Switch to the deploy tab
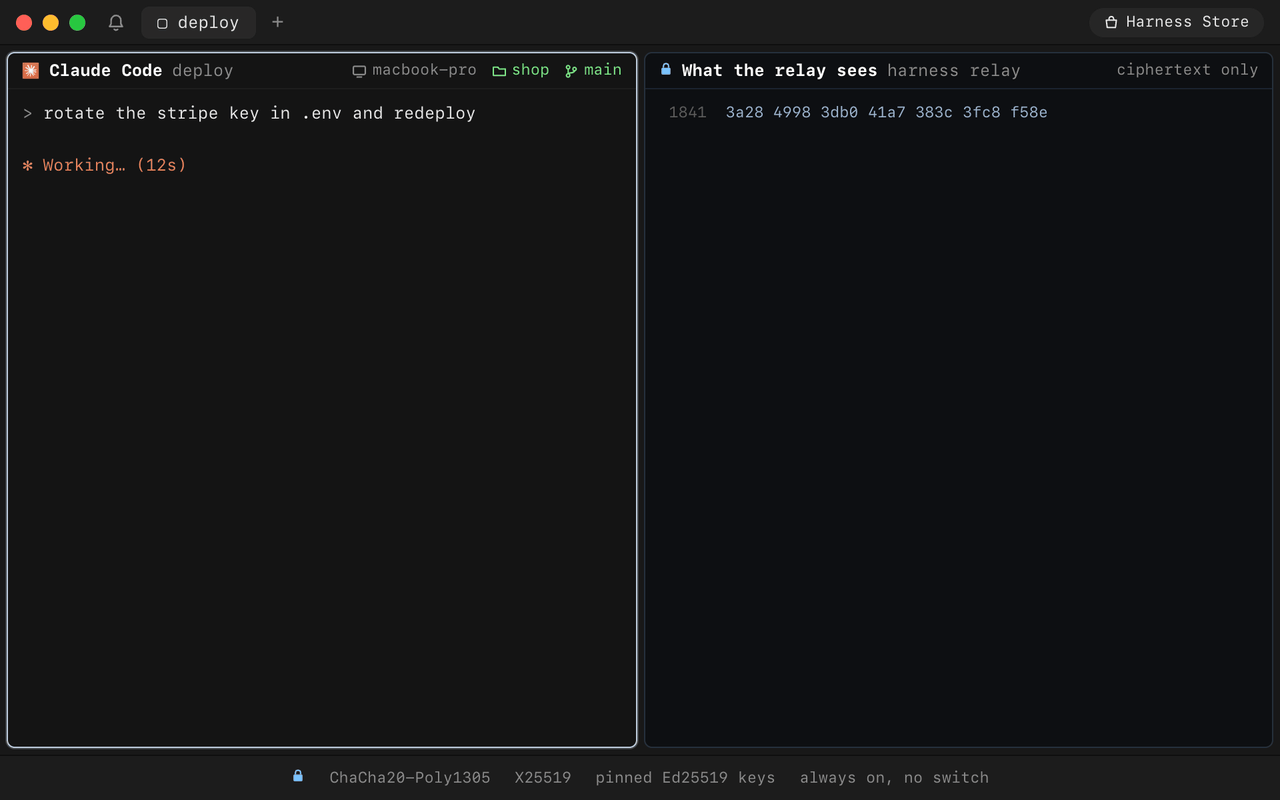1280x800 pixels. [x=198, y=22]
